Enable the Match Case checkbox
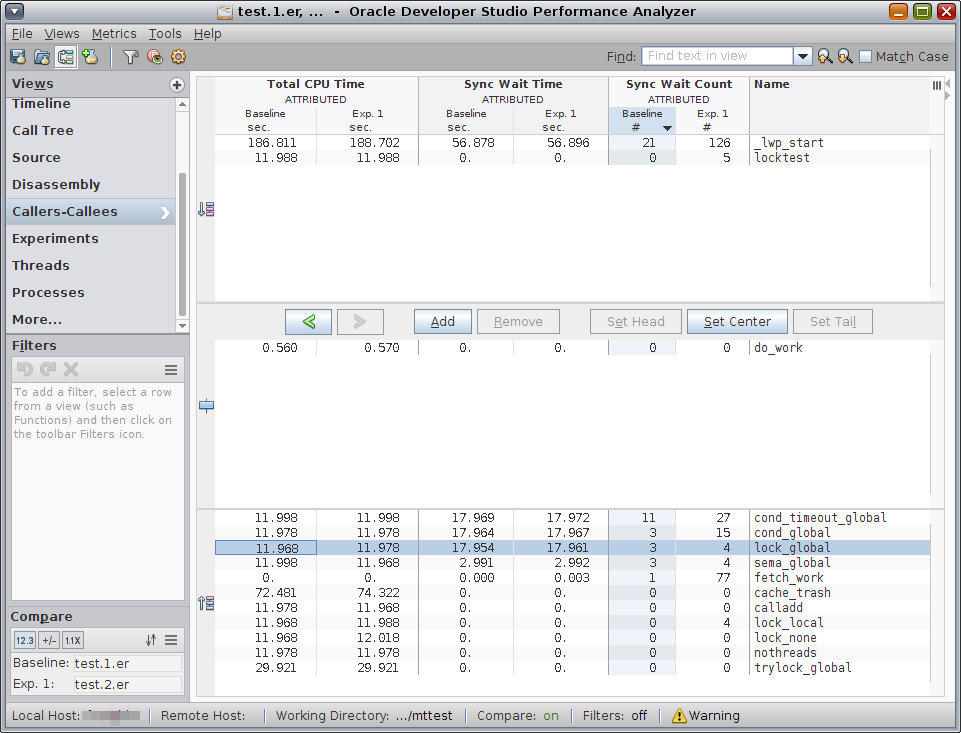This screenshot has width=961, height=733. pos(865,56)
